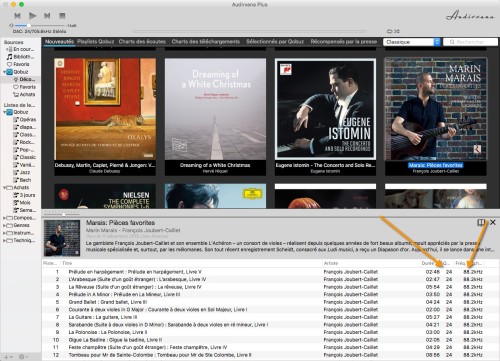
Task: Sort by Artiste column header
Action: click(331, 263)
